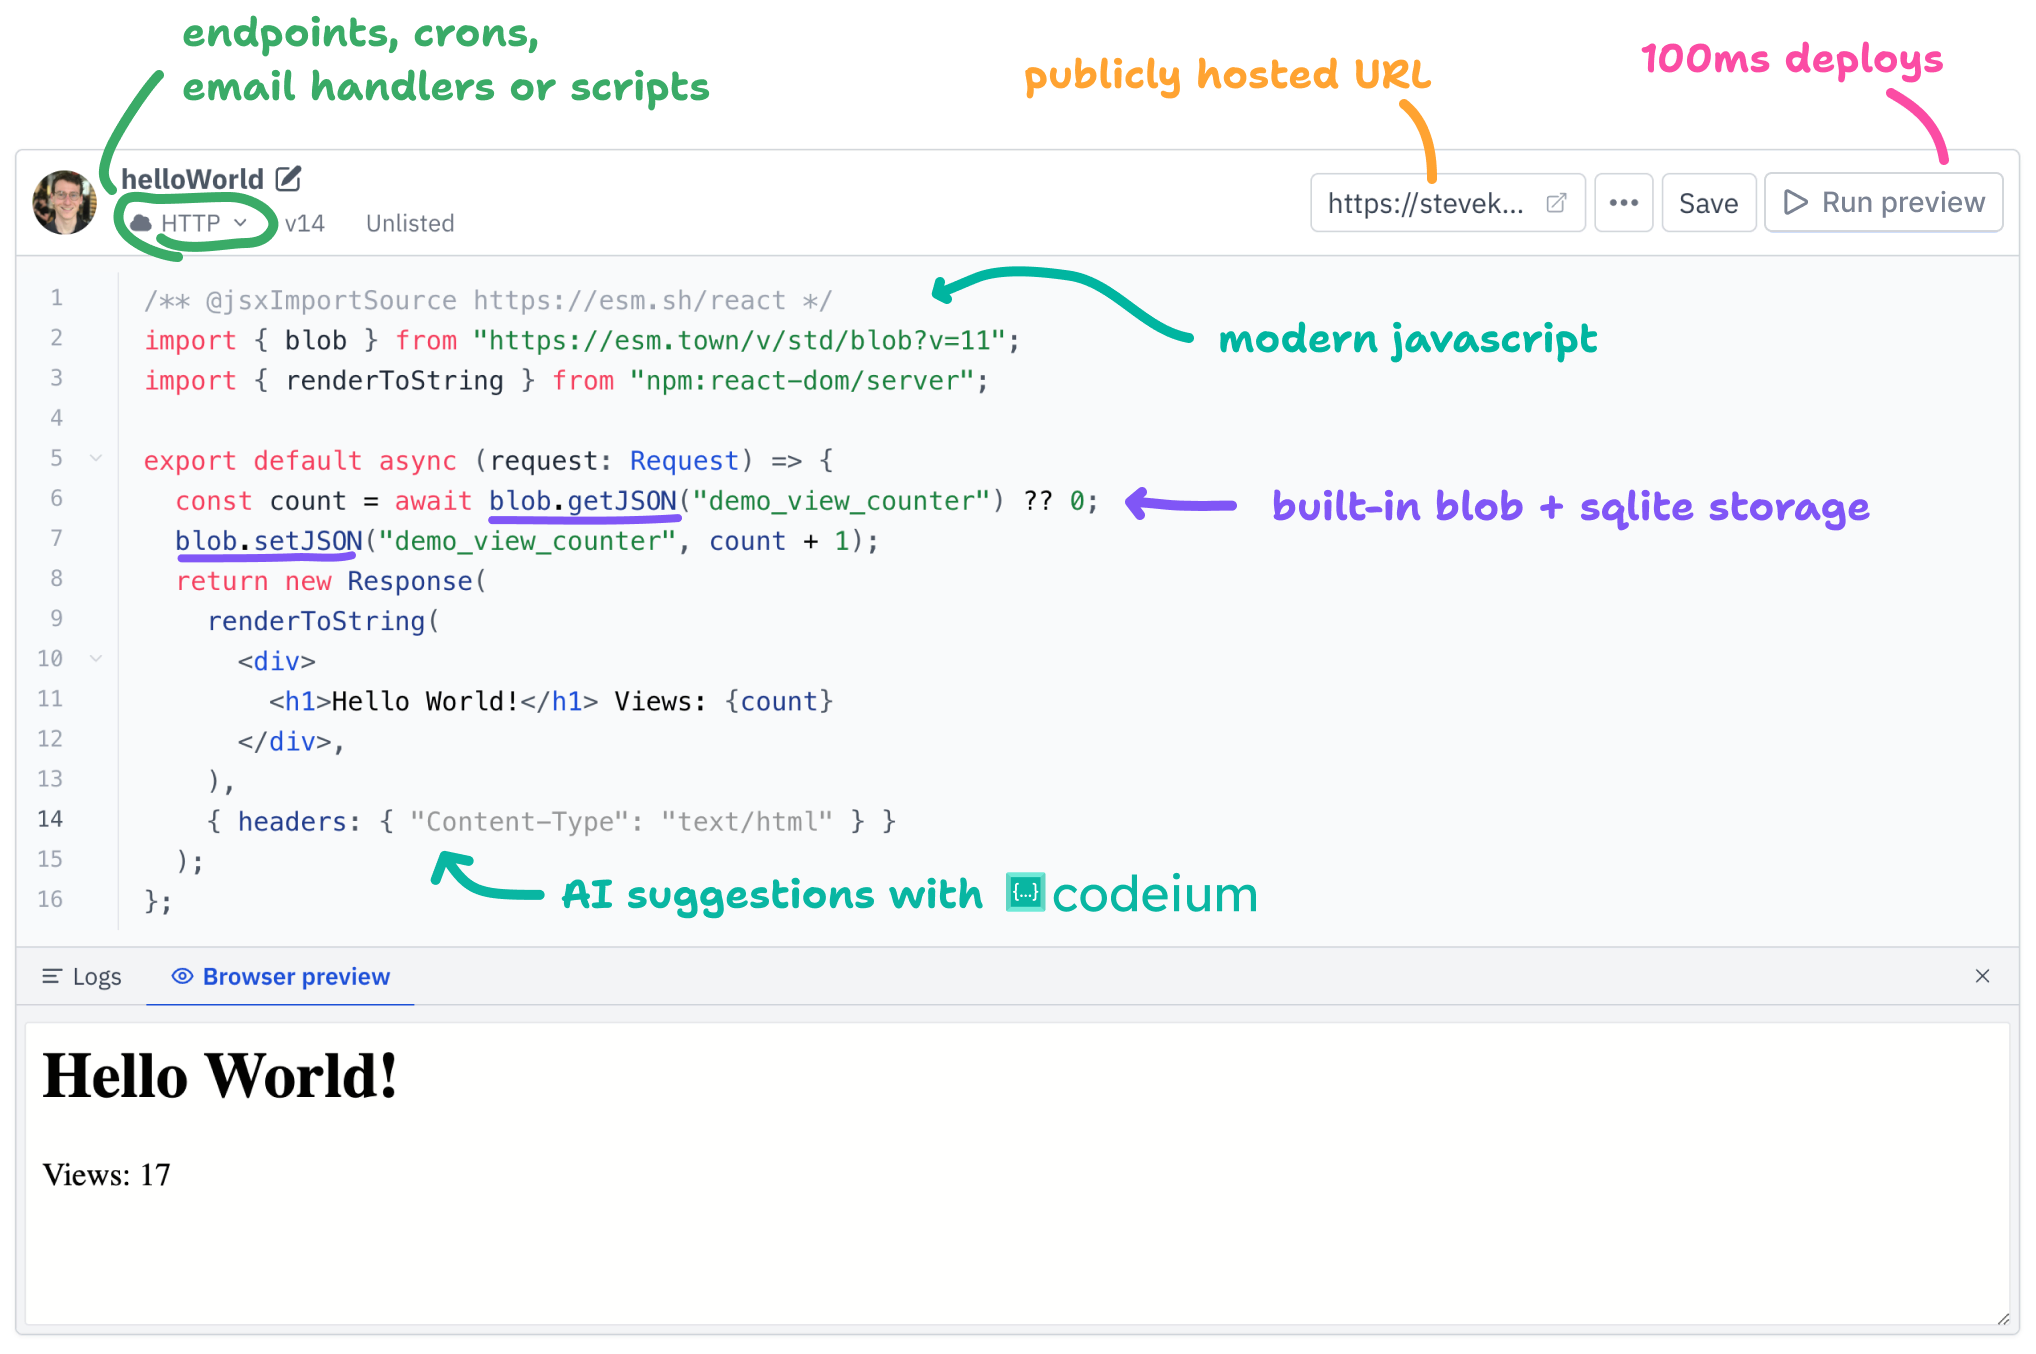
Task: Click the play triangle in Run preview
Action: [x=1797, y=202]
